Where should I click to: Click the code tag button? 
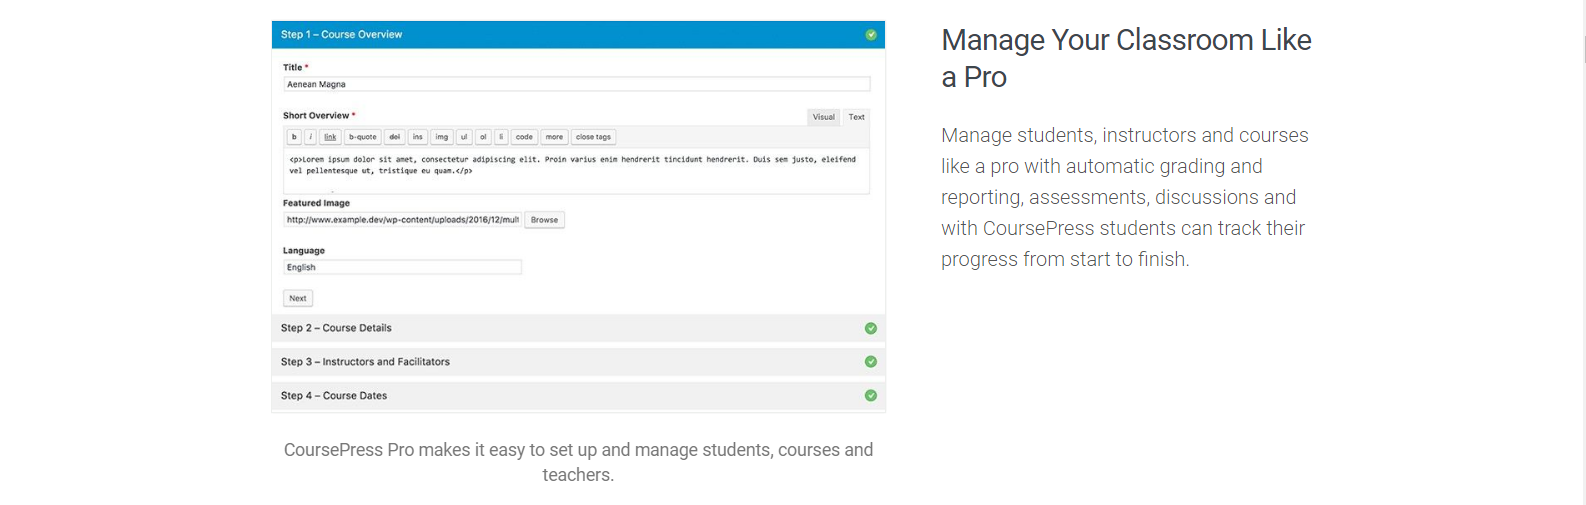pos(524,137)
